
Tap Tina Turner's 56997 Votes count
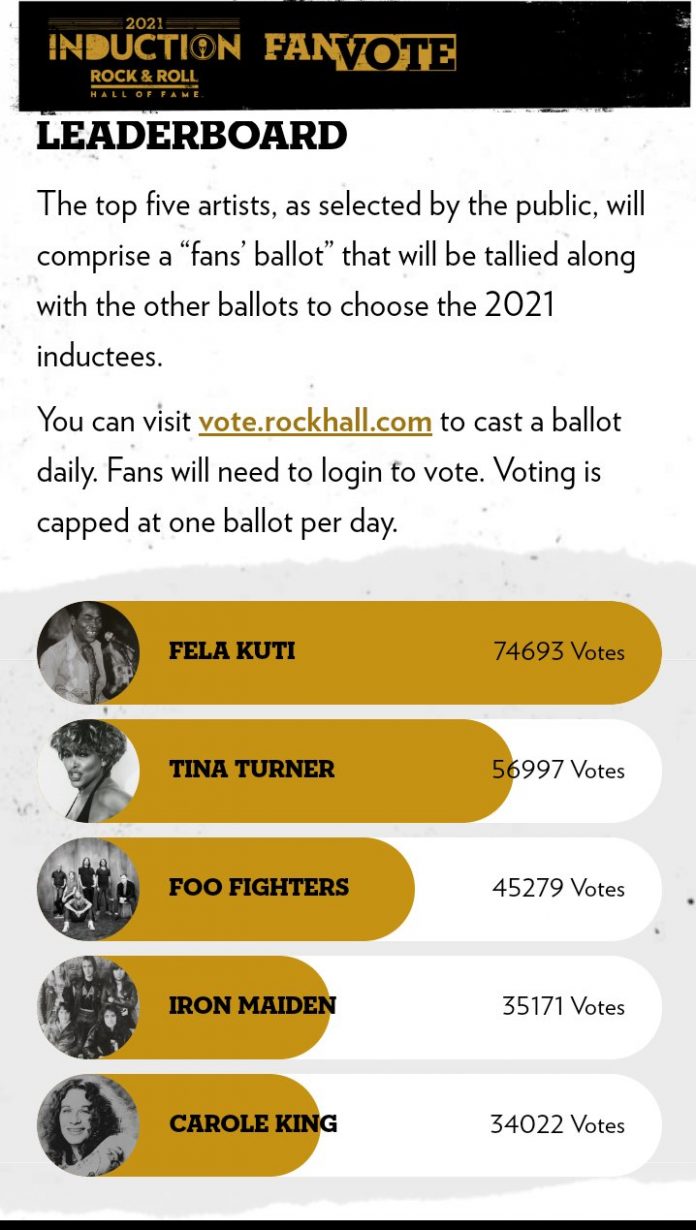click(558, 770)
